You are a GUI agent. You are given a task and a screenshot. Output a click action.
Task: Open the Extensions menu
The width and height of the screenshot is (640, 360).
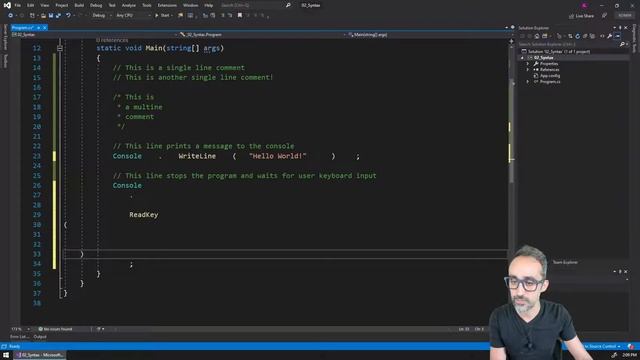[x=167, y=5]
